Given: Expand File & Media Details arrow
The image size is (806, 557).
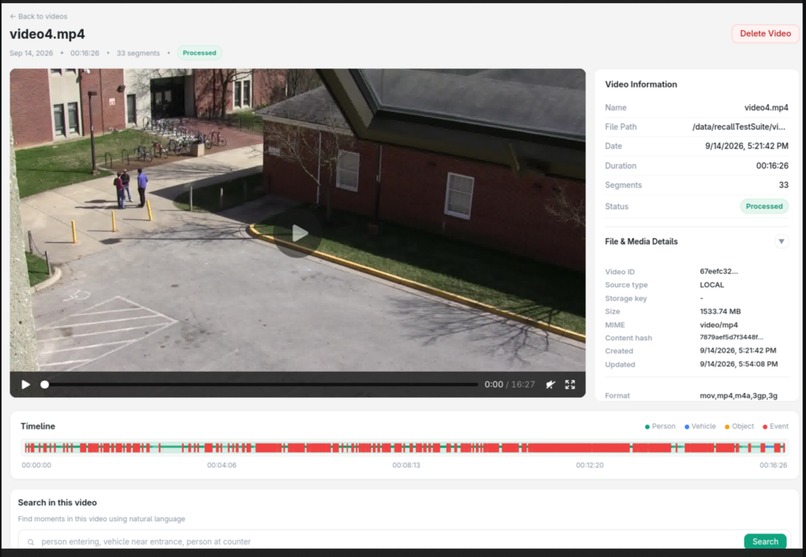Looking at the screenshot, I should [781, 242].
